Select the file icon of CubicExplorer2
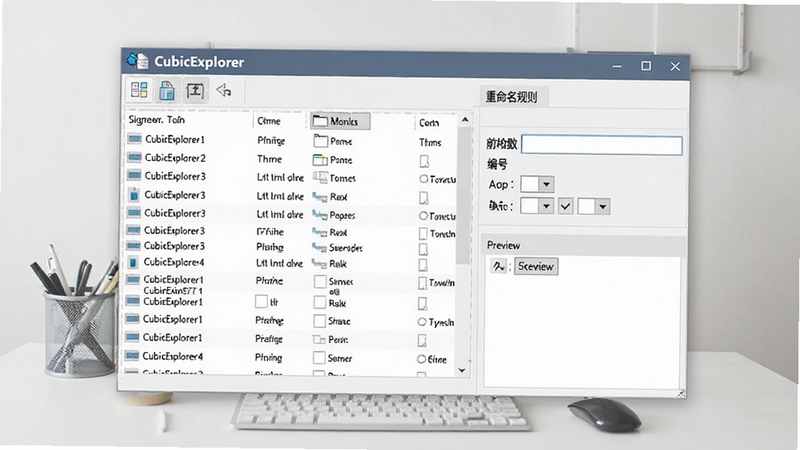The height and width of the screenshot is (450, 800). point(134,157)
